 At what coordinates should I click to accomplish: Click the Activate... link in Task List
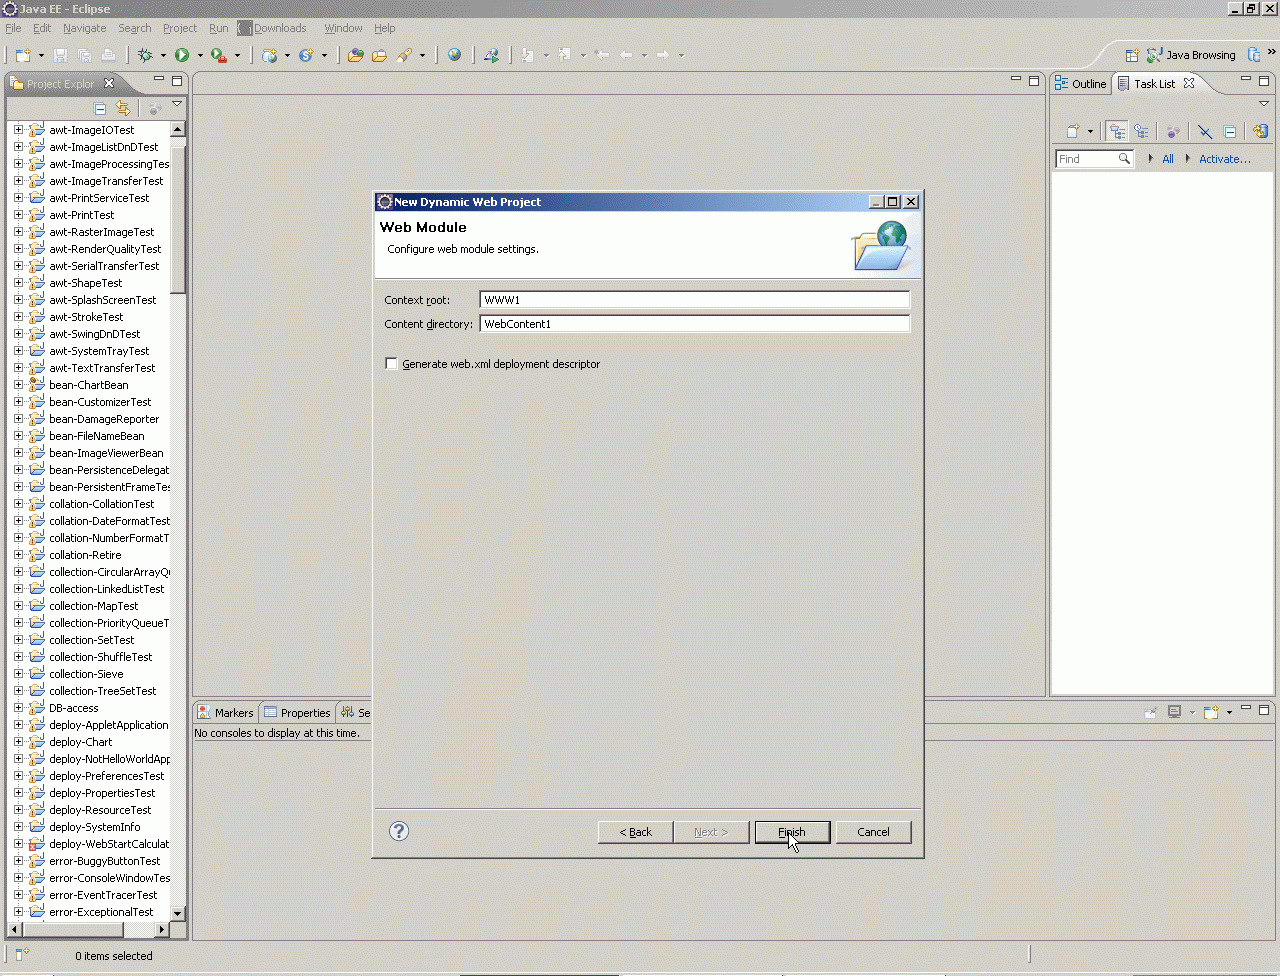pyautogui.click(x=1225, y=159)
